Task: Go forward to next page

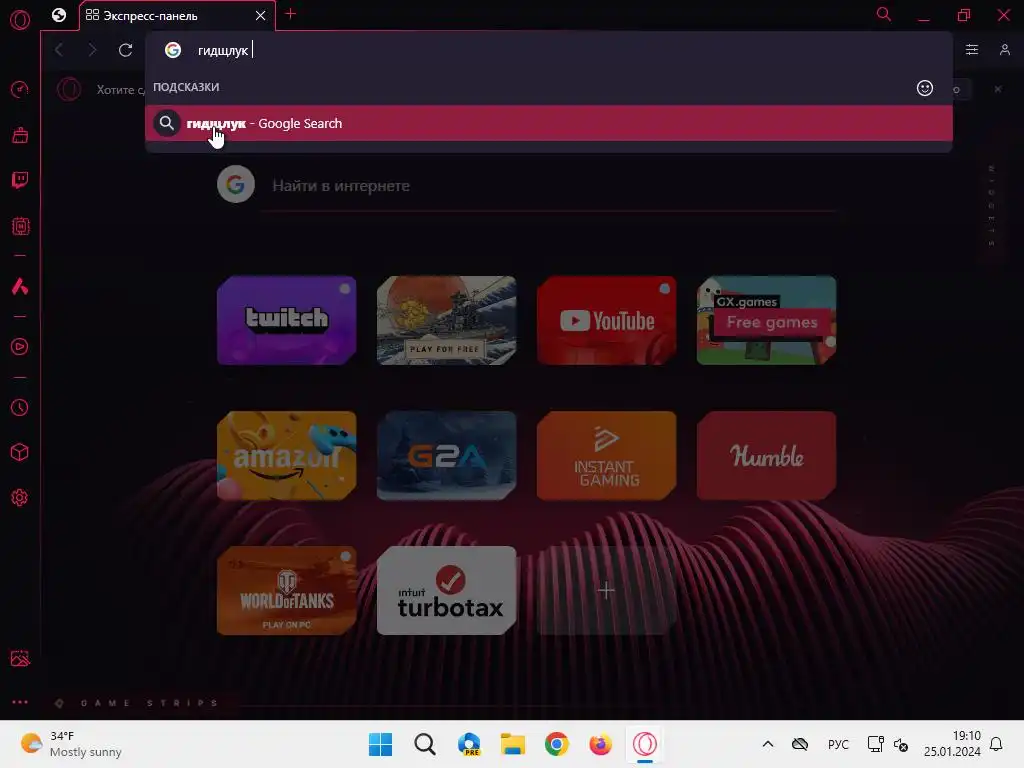Action: pyautogui.click(x=92, y=50)
